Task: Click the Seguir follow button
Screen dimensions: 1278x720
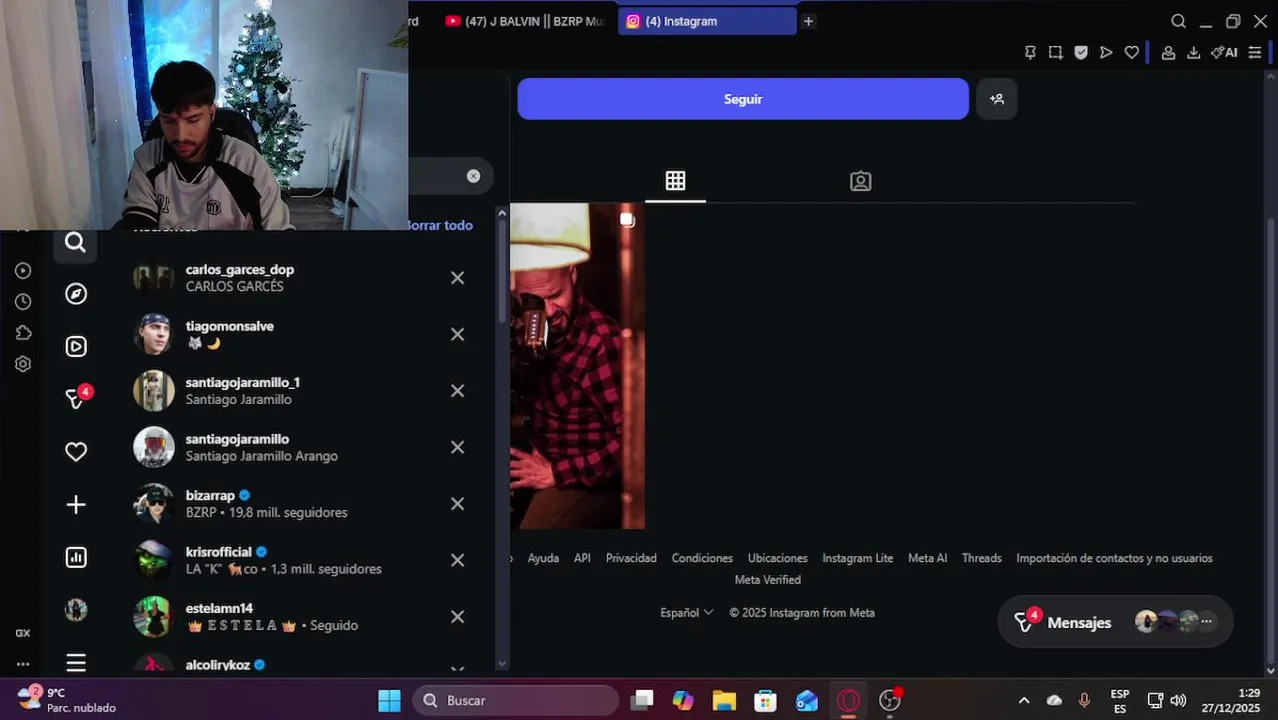Action: [x=743, y=99]
